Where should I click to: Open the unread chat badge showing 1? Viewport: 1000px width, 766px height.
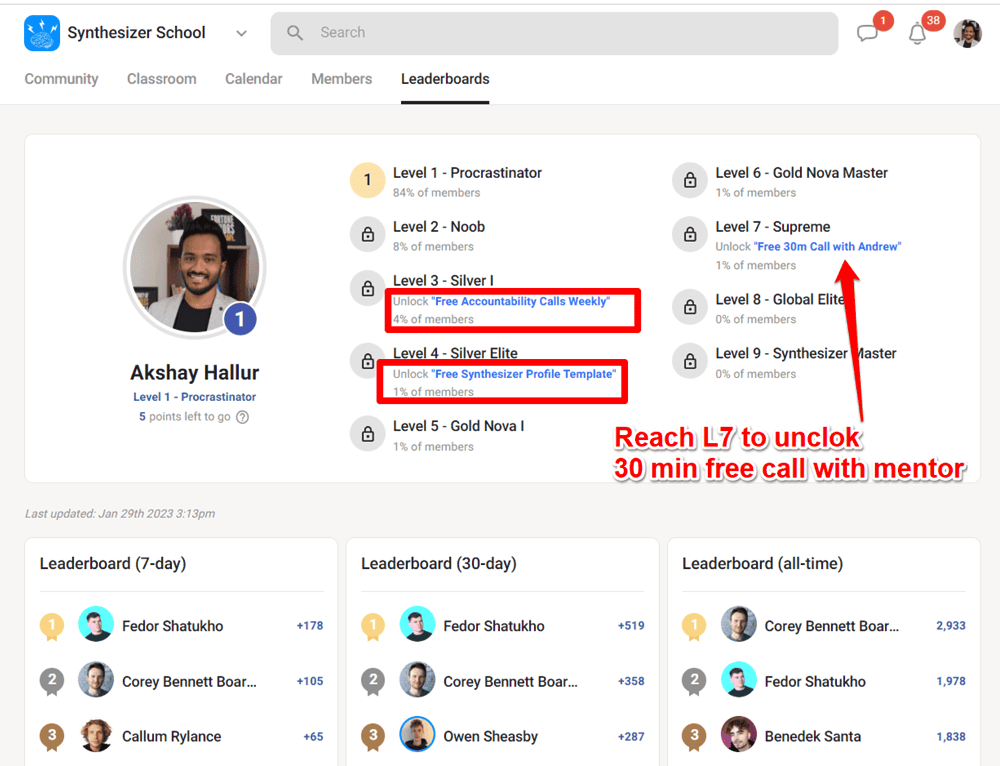coord(882,19)
